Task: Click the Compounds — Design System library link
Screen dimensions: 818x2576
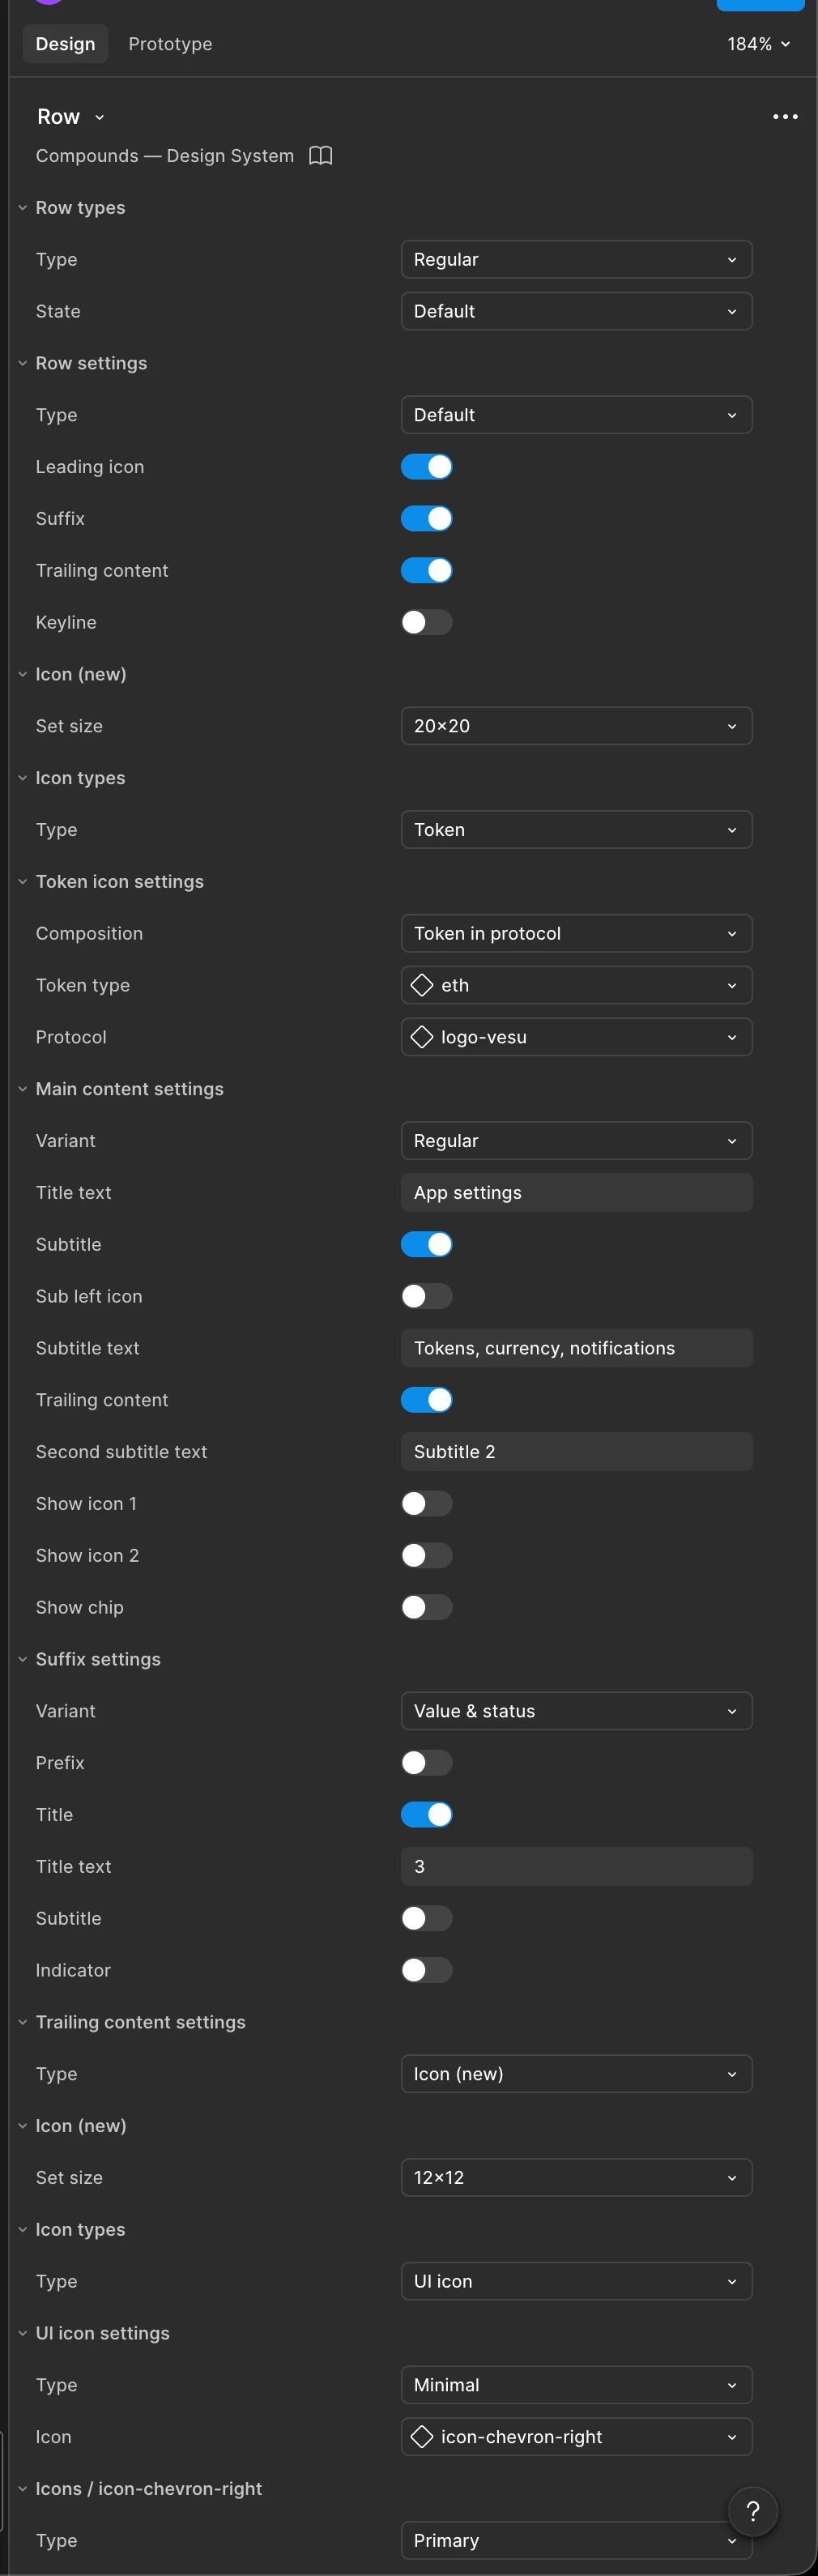Action: 165,156
